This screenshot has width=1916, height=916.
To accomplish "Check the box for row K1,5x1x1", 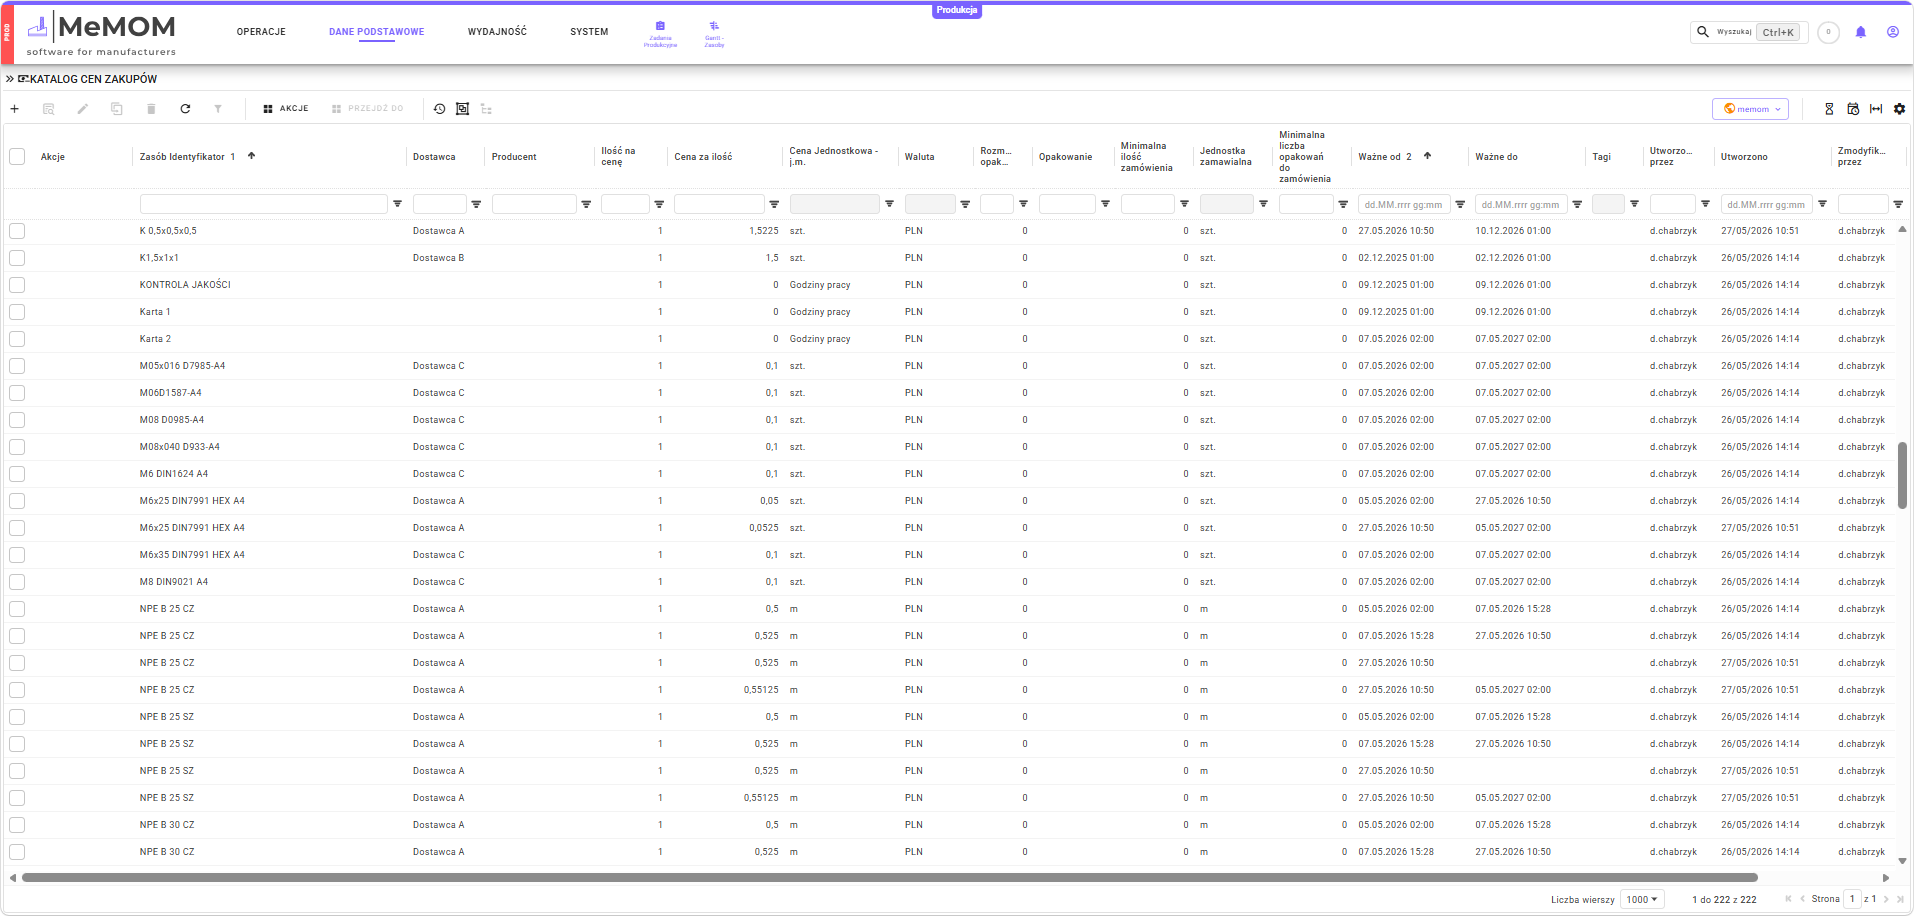I will pyautogui.click(x=17, y=258).
